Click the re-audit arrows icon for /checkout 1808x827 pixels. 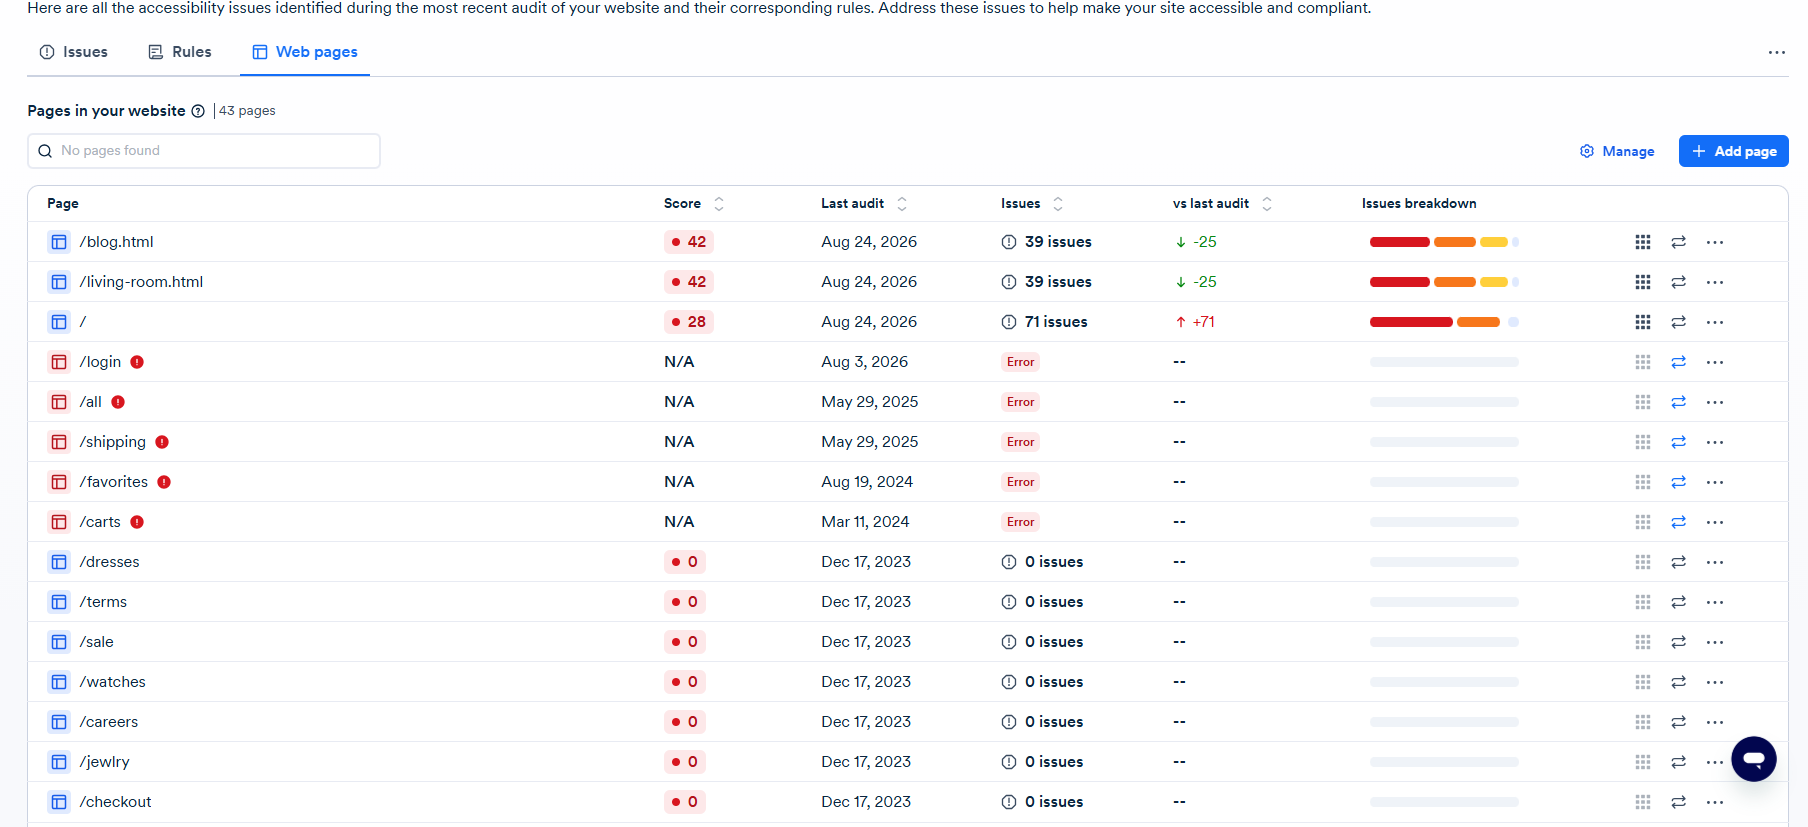[1678, 802]
